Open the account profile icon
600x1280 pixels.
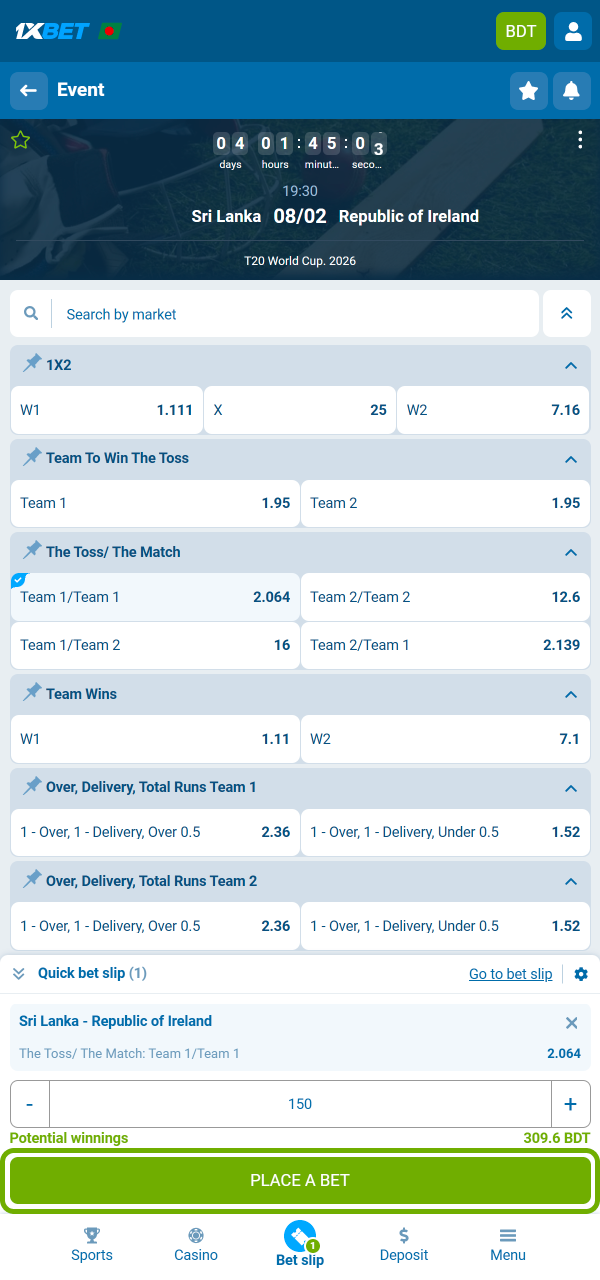click(572, 31)
